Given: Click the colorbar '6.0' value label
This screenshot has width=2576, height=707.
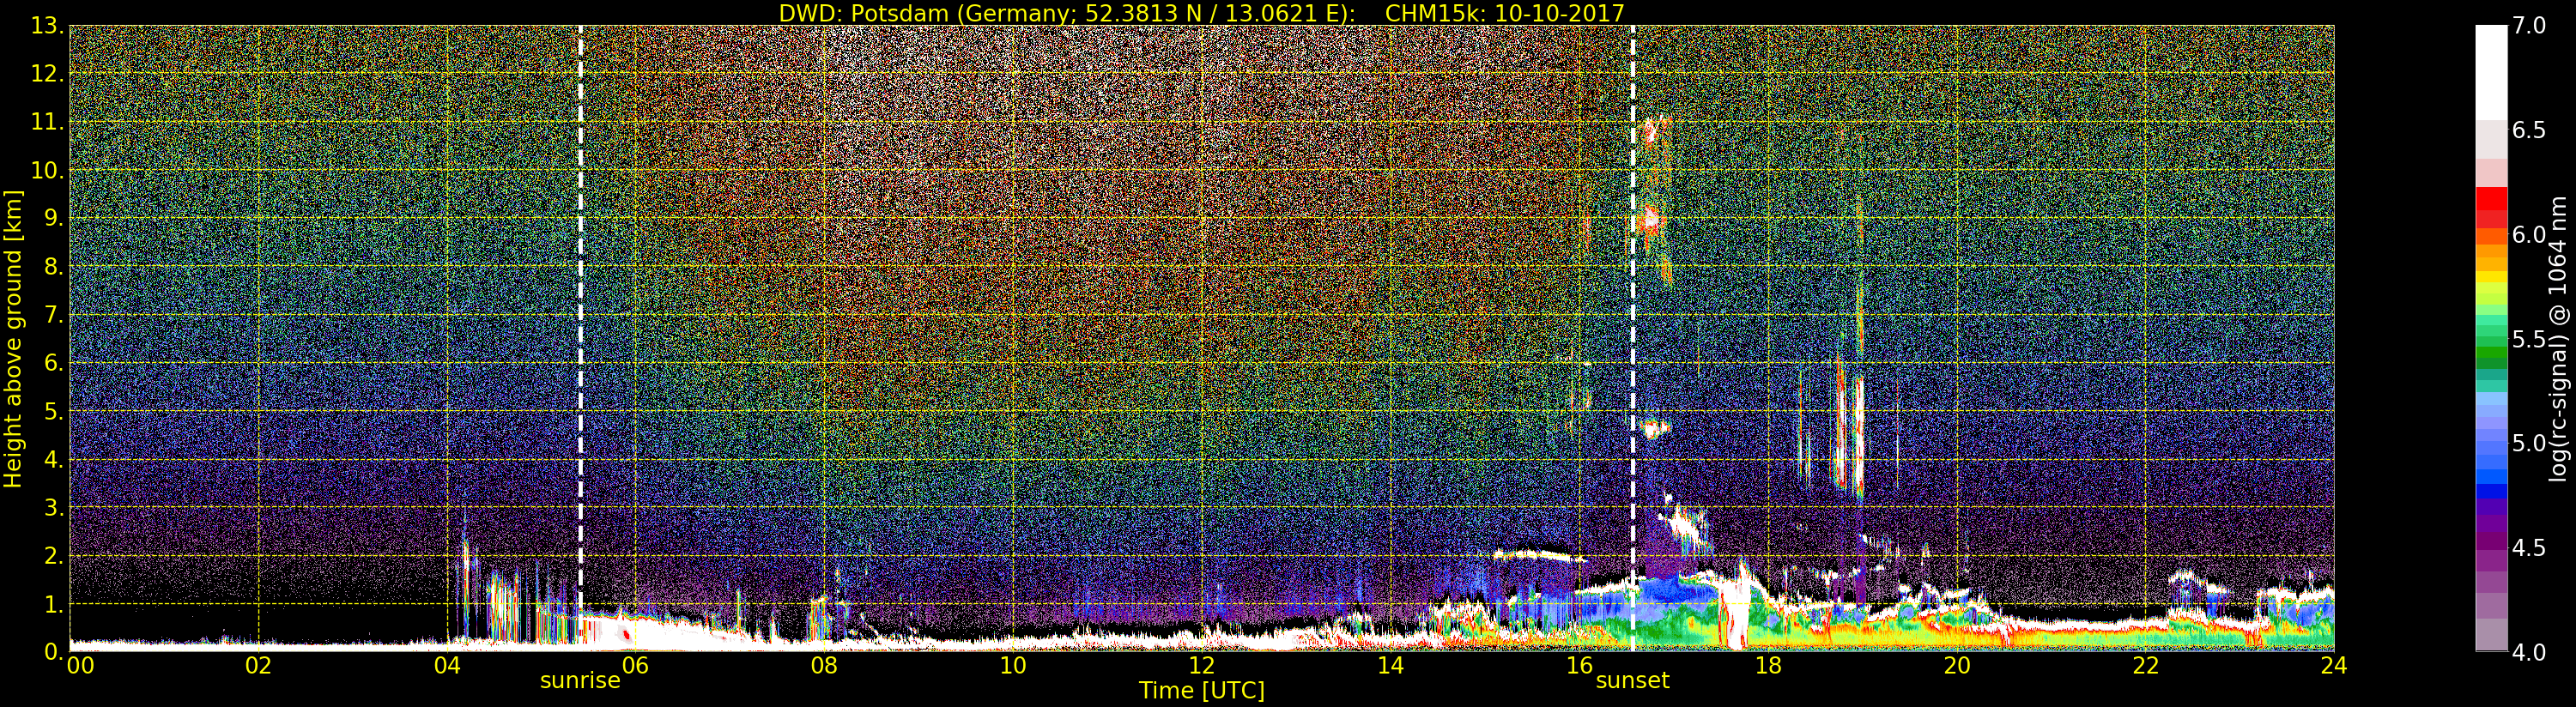Looking at the screenshot, I should (x=2529, y=234).
